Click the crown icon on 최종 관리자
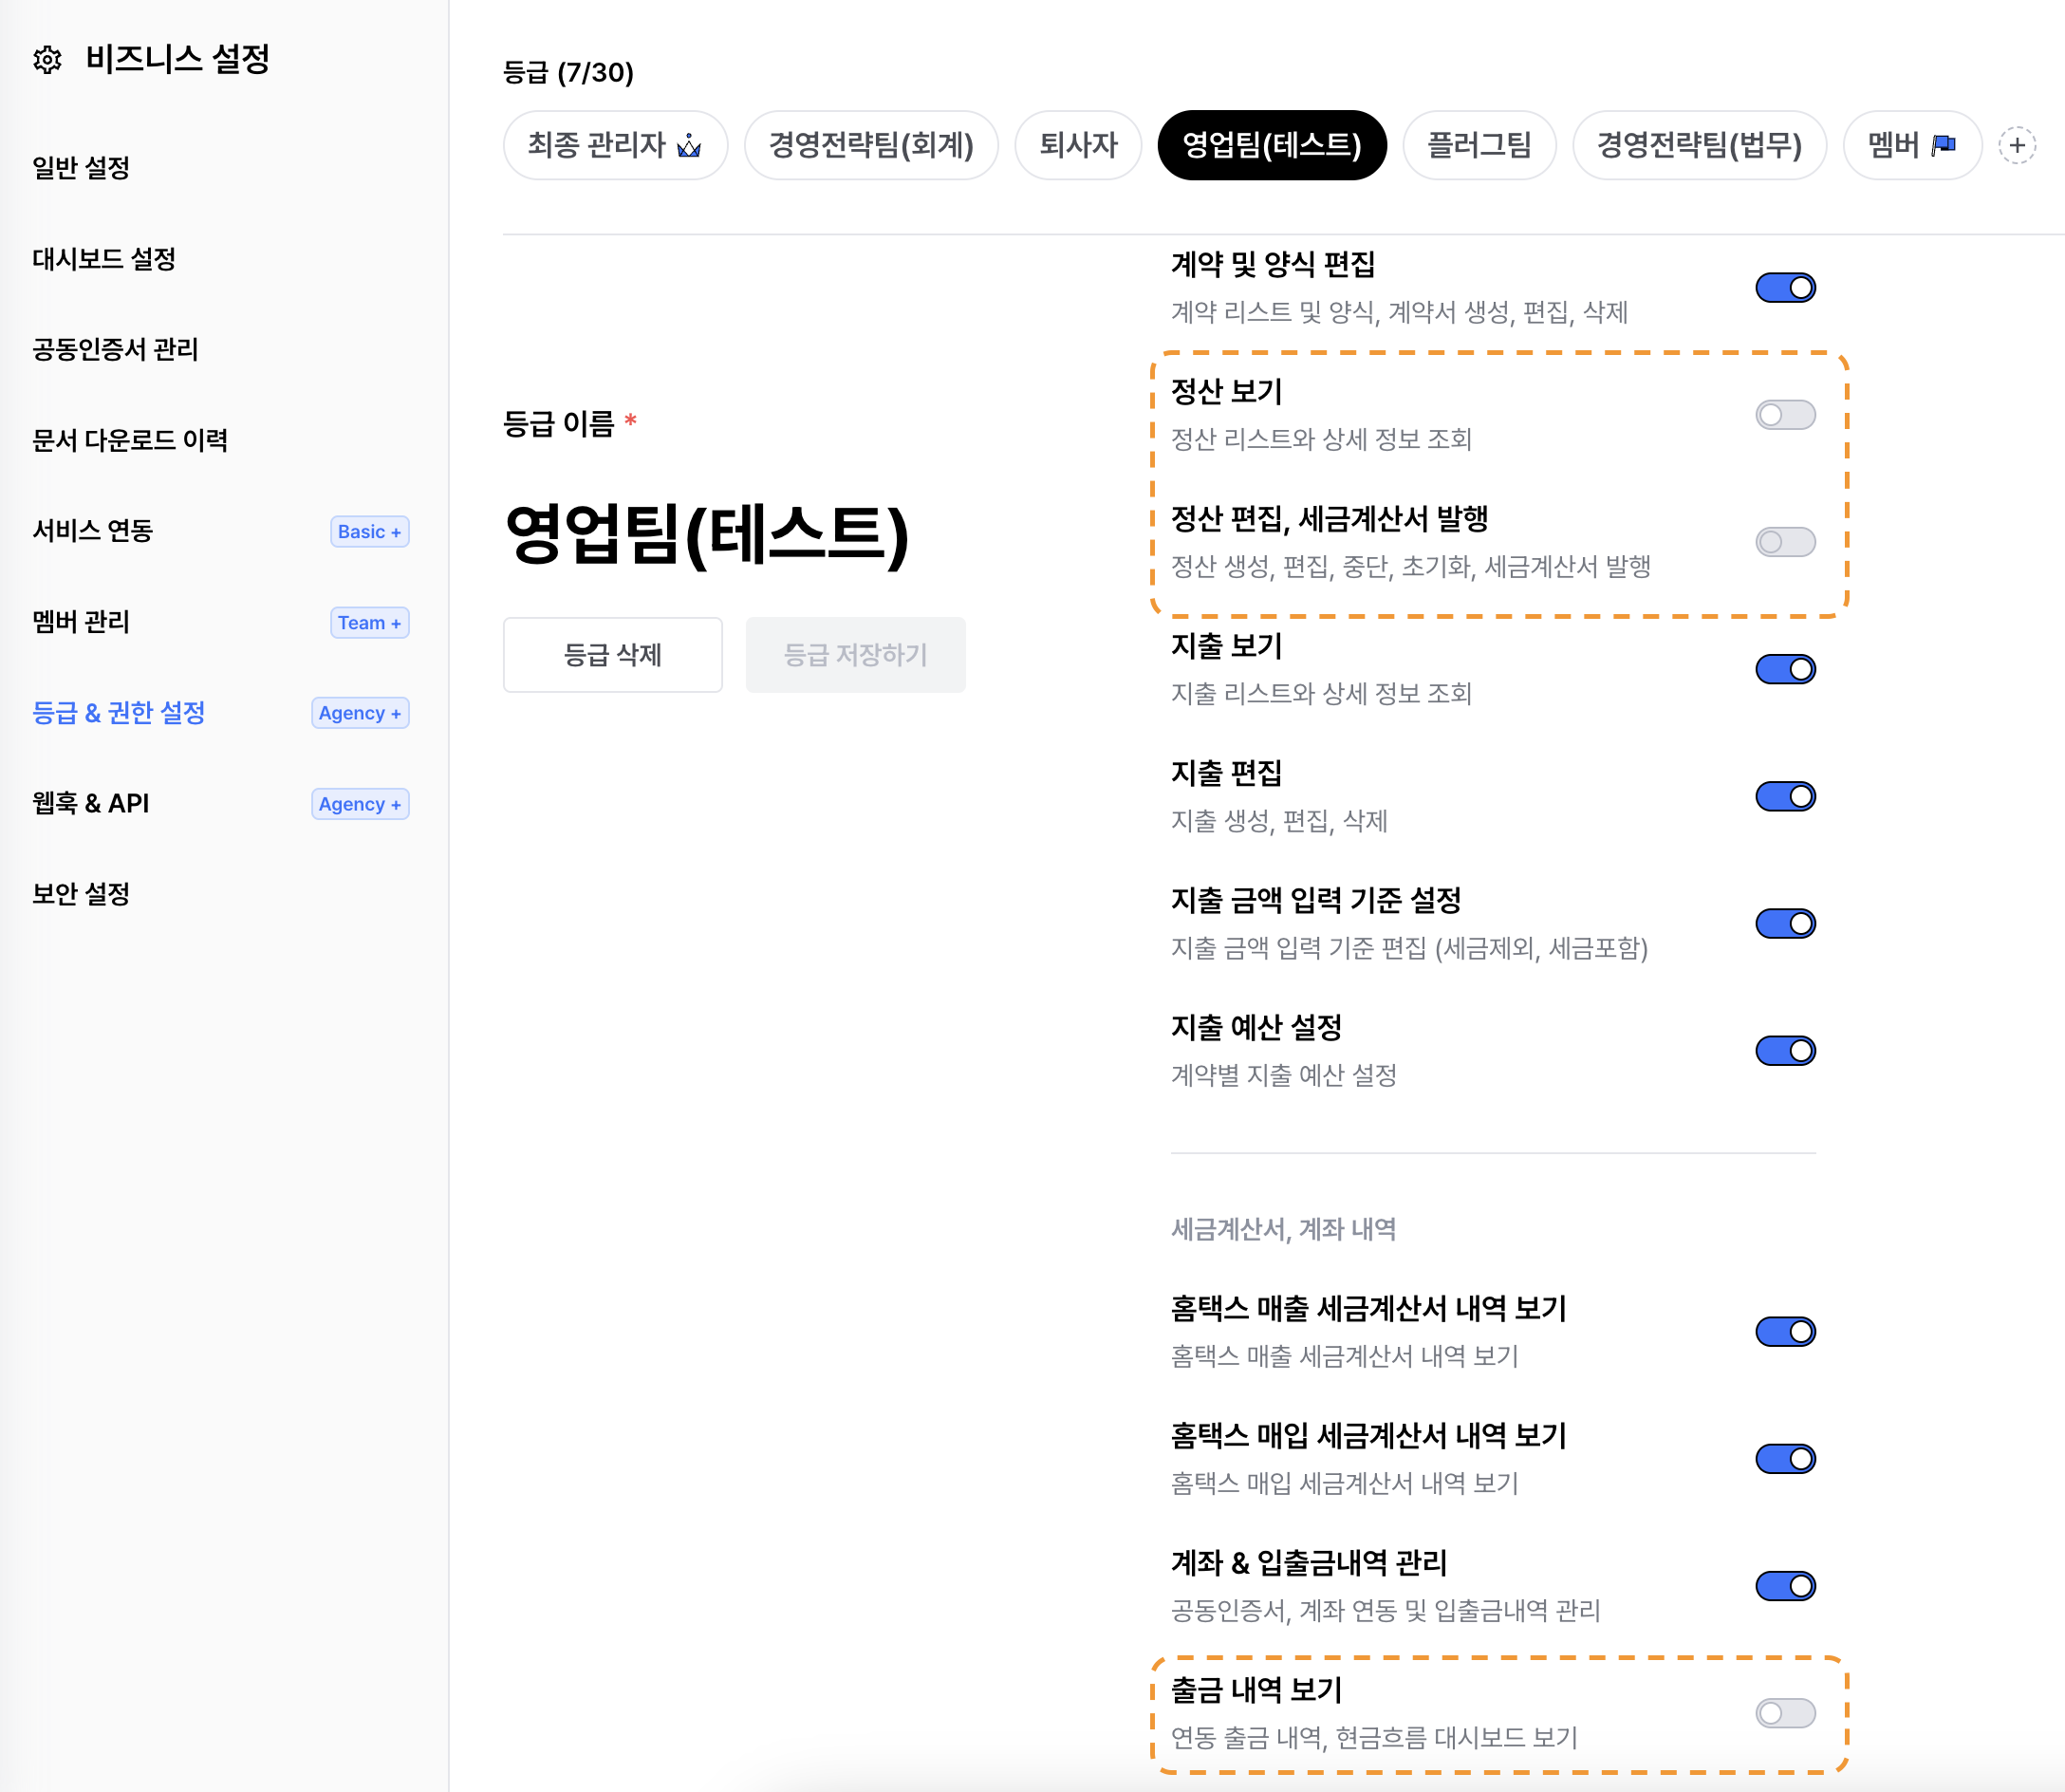The image size is (2065, 1792). click(x=689, y=146)
